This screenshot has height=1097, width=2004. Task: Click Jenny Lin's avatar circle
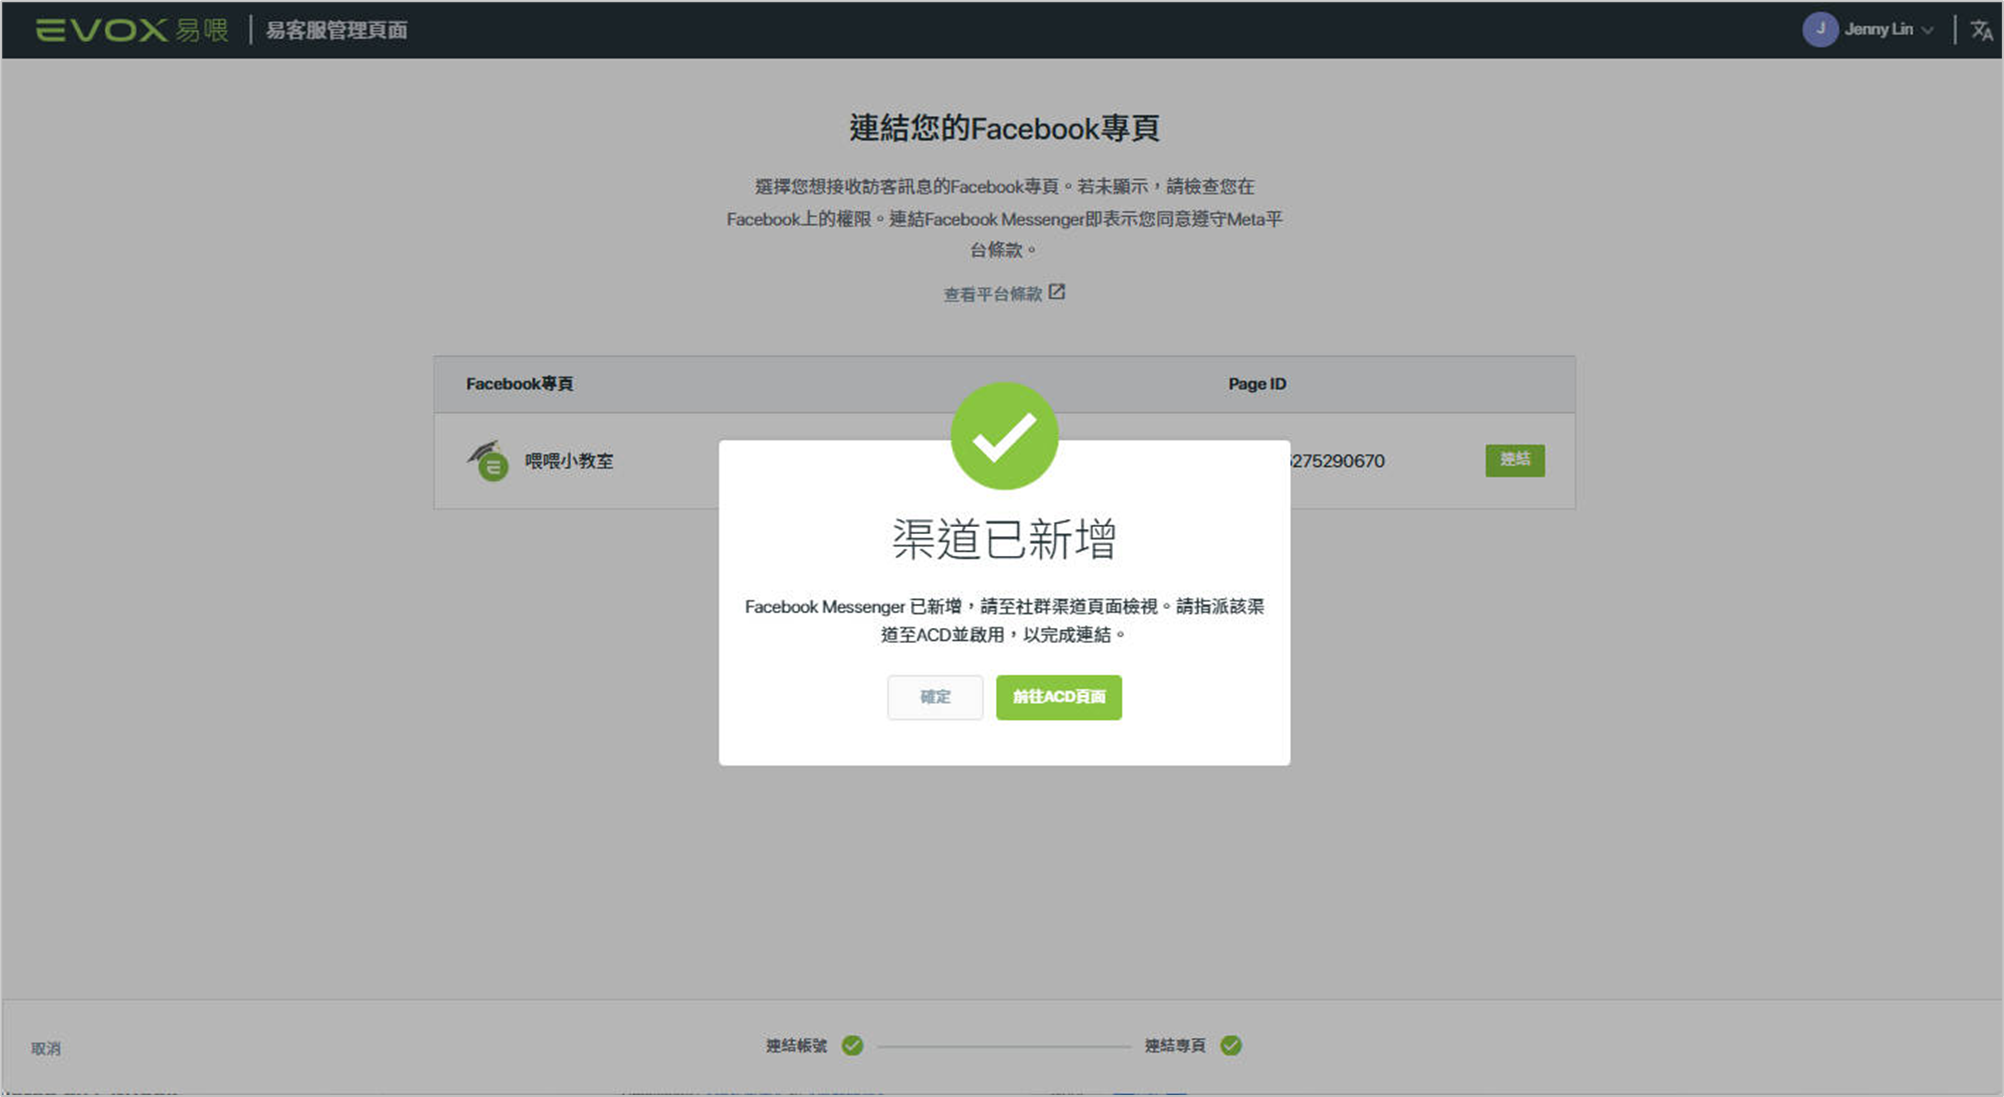click(x=1819, y=30)
